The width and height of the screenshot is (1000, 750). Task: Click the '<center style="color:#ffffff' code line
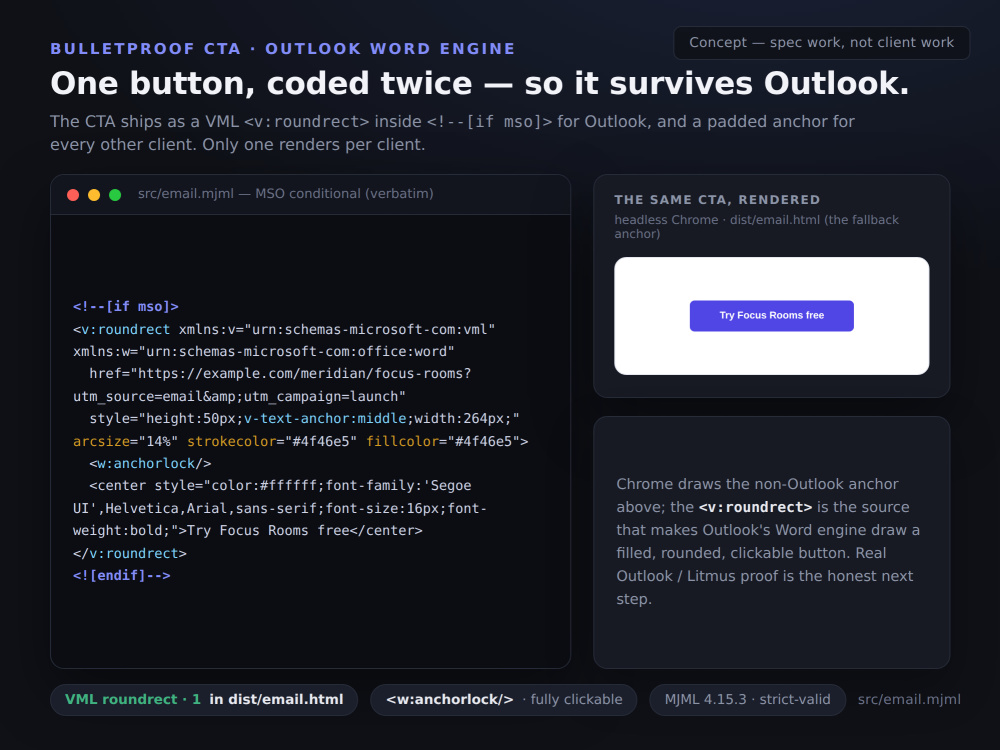(x=280, y=486)
